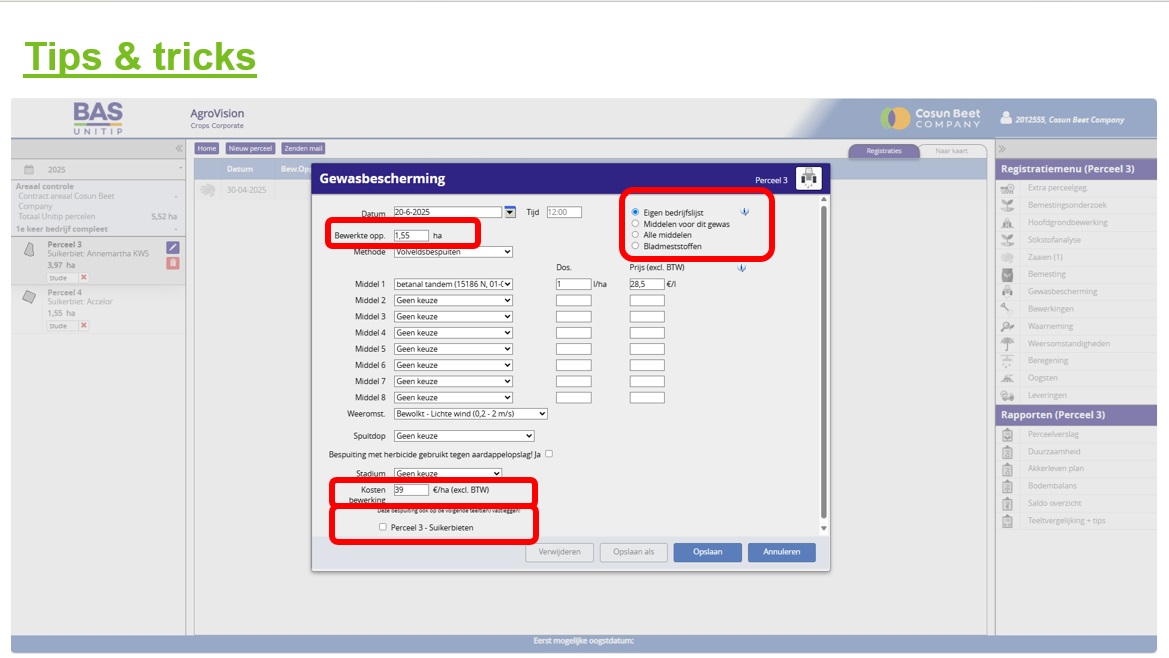
Task: Click the Waarneming magnifier icon in sidebar
Action: coord(1007,326)
